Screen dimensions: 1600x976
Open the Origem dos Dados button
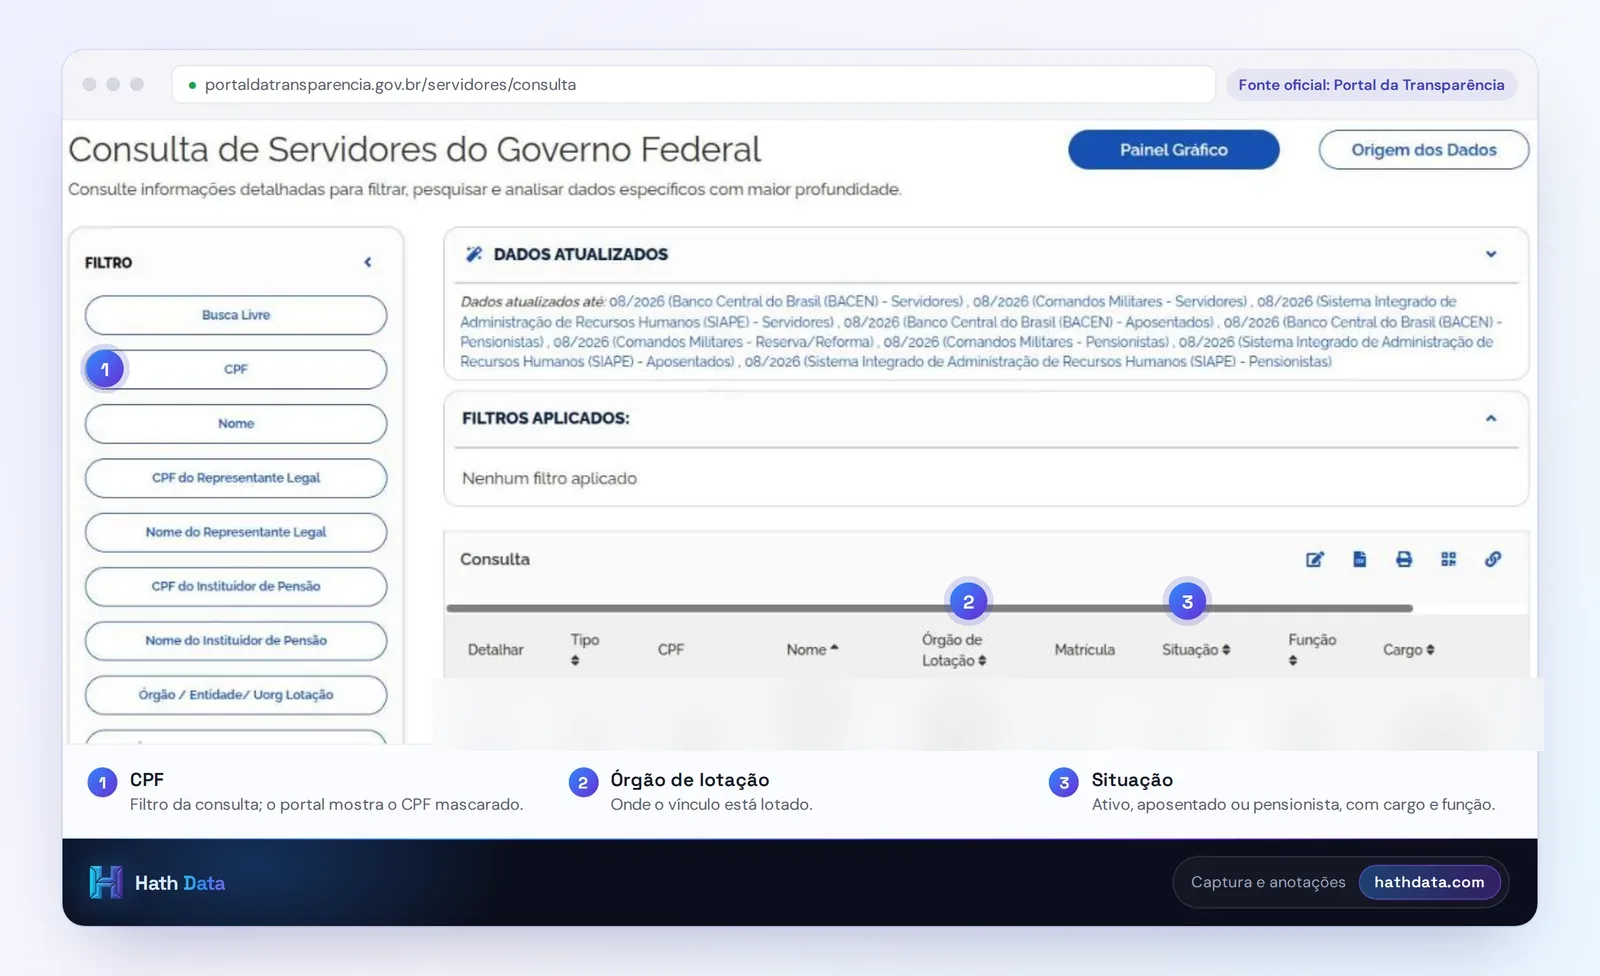click(1424, 150)
